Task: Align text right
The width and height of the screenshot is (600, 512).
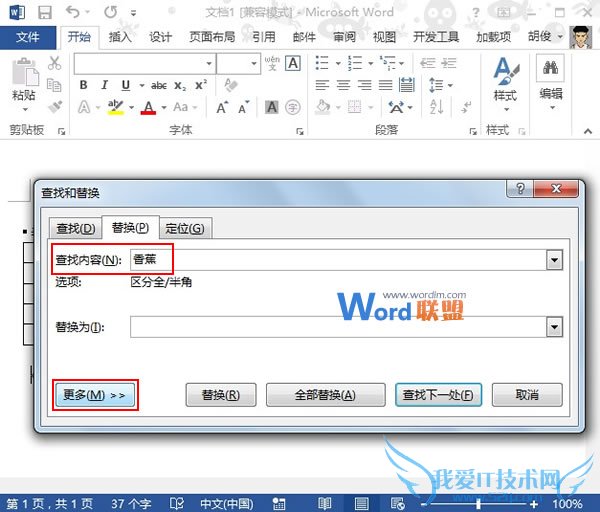Action: (x=364, y=85)
